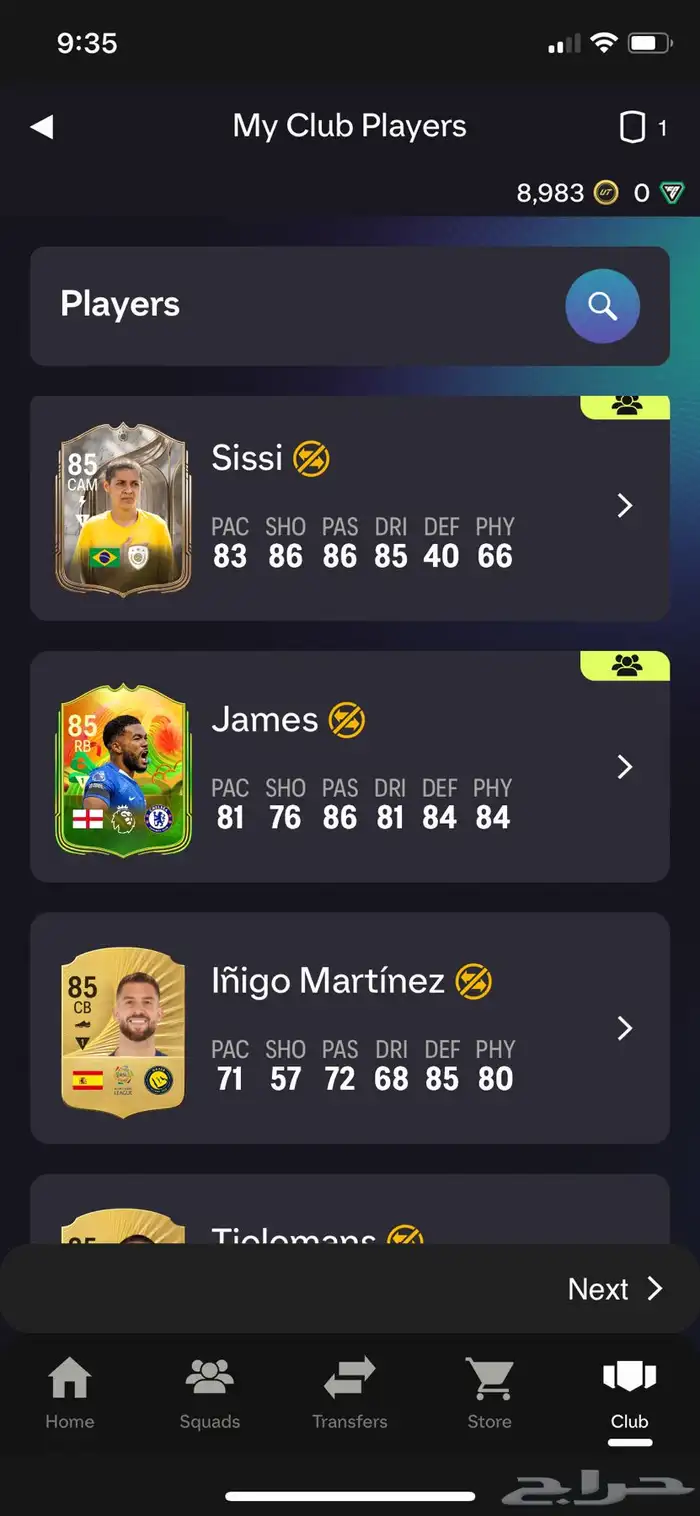700x1516 pixels.
Task: Tap the squad badge on James's row
Action: [626, 666]
